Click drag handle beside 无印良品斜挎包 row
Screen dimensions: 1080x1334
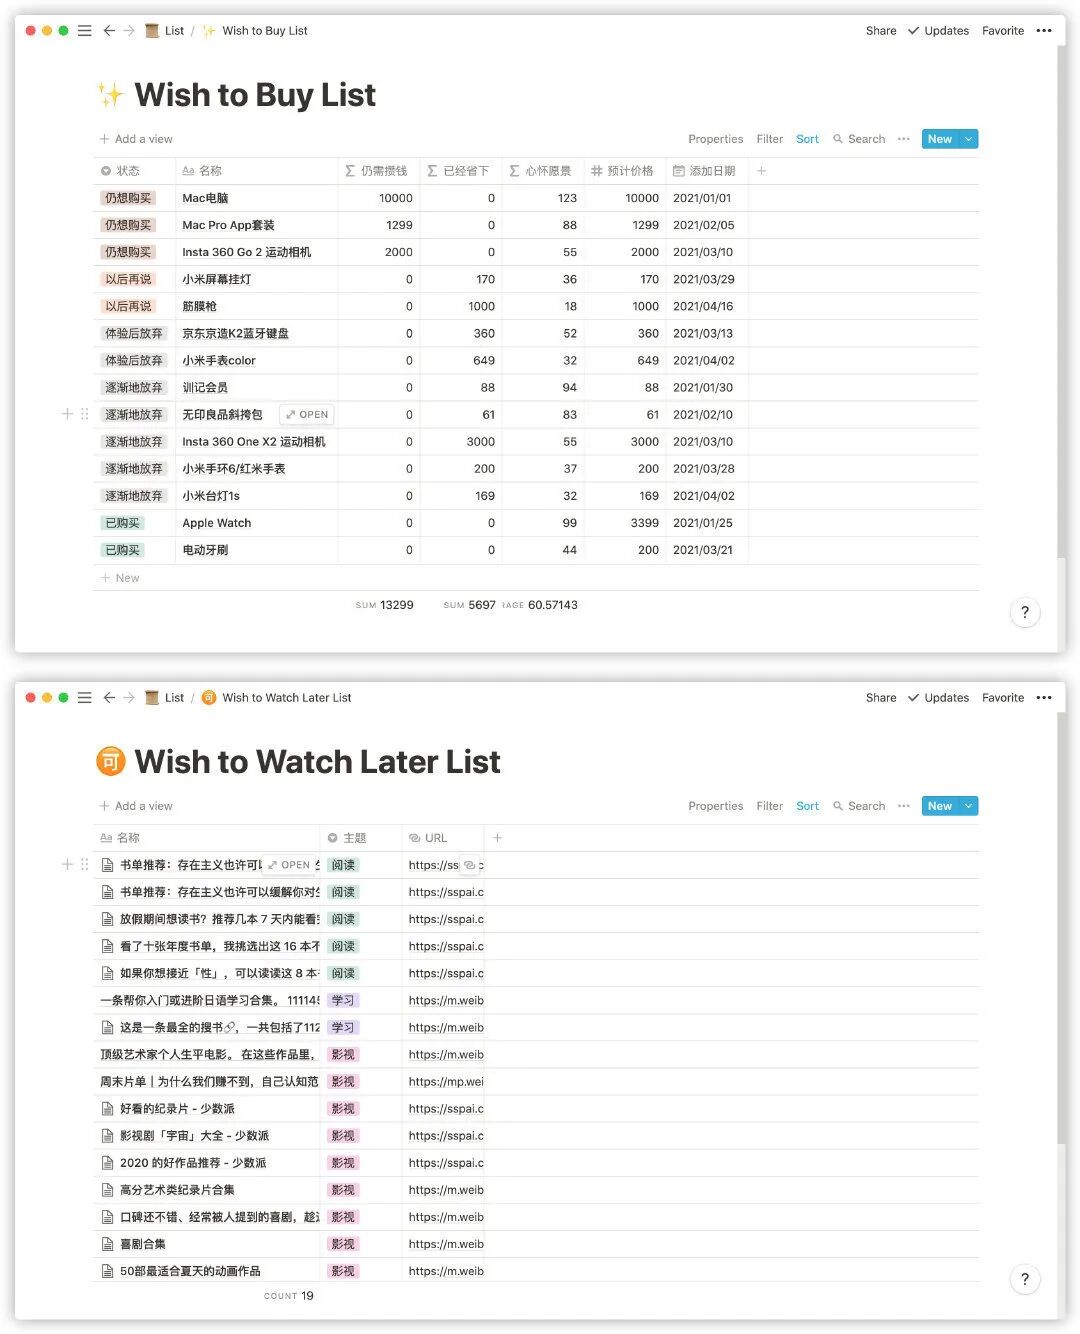click(84, 414)
